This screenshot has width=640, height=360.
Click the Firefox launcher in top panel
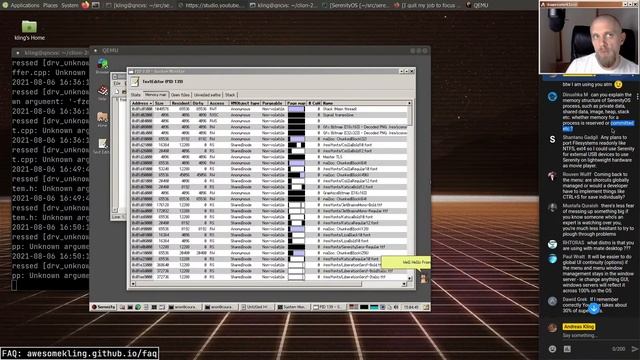(x=85, y=5)
